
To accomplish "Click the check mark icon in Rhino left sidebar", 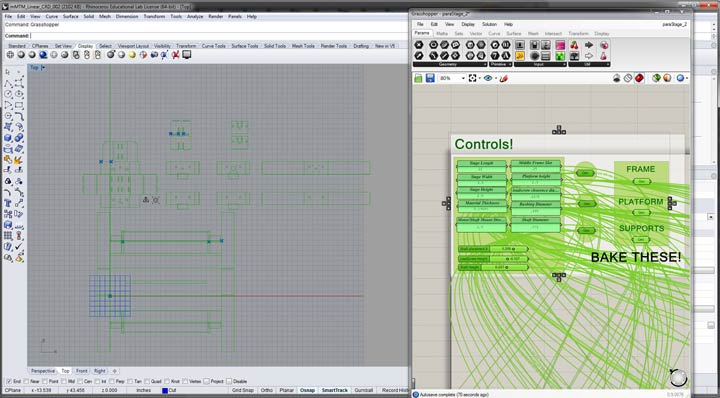I will [19, 247].
